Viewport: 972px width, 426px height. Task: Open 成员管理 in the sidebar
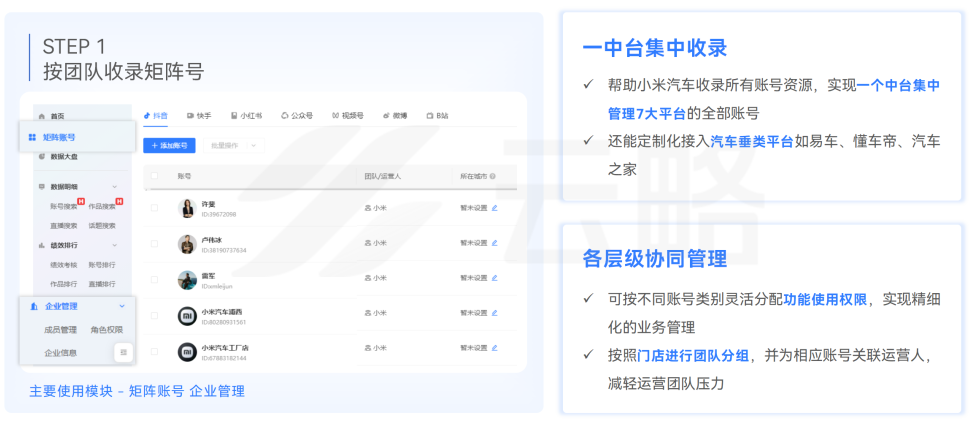click(x=61, y=329)
